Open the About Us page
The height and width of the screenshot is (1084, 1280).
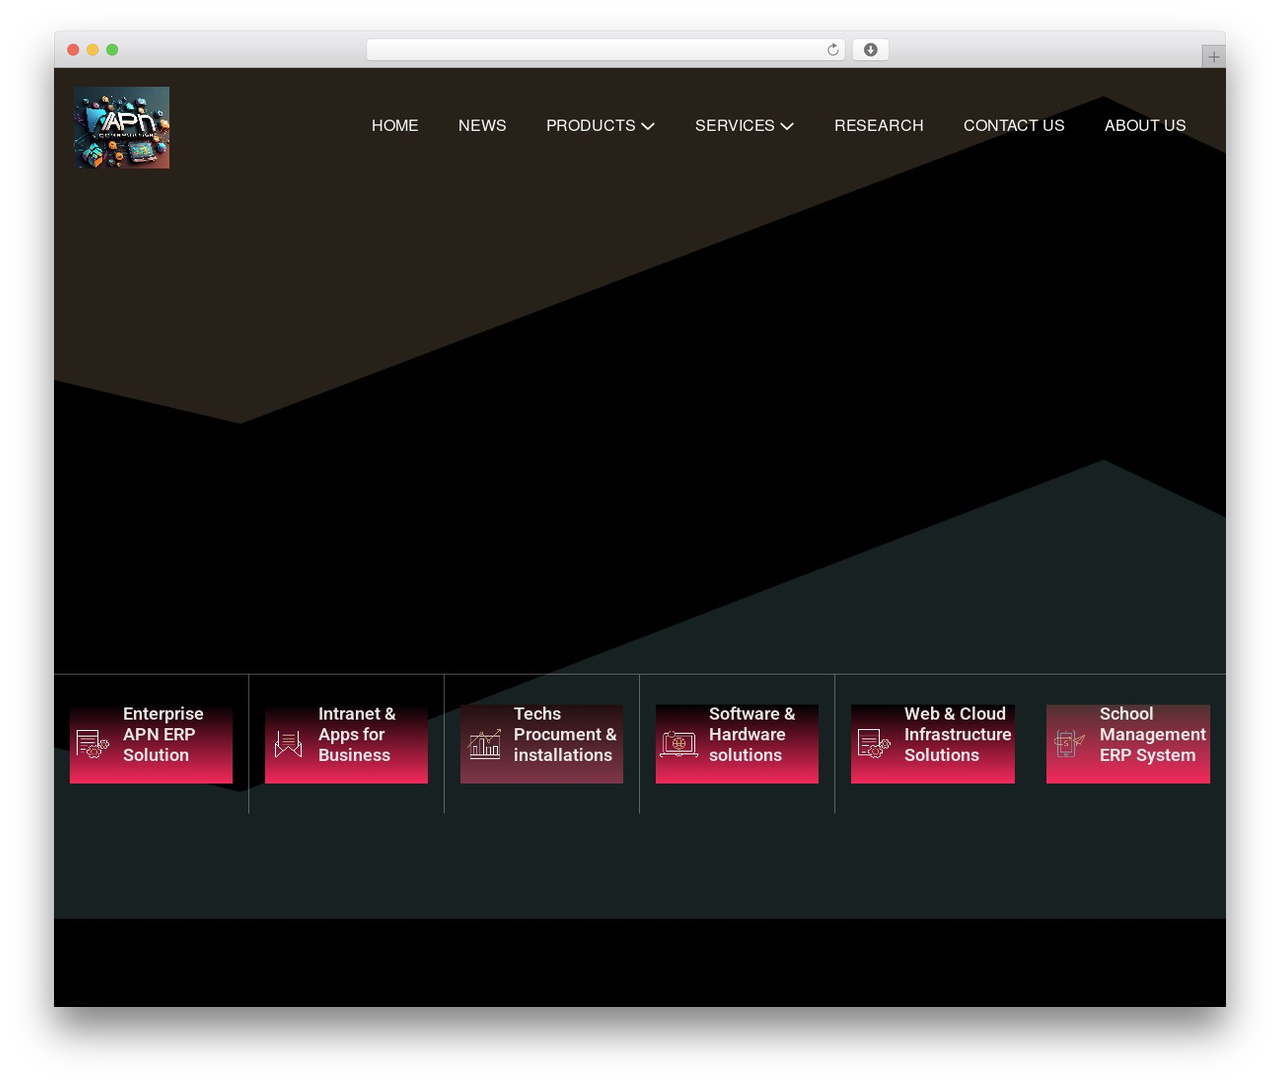point(1145,126)
